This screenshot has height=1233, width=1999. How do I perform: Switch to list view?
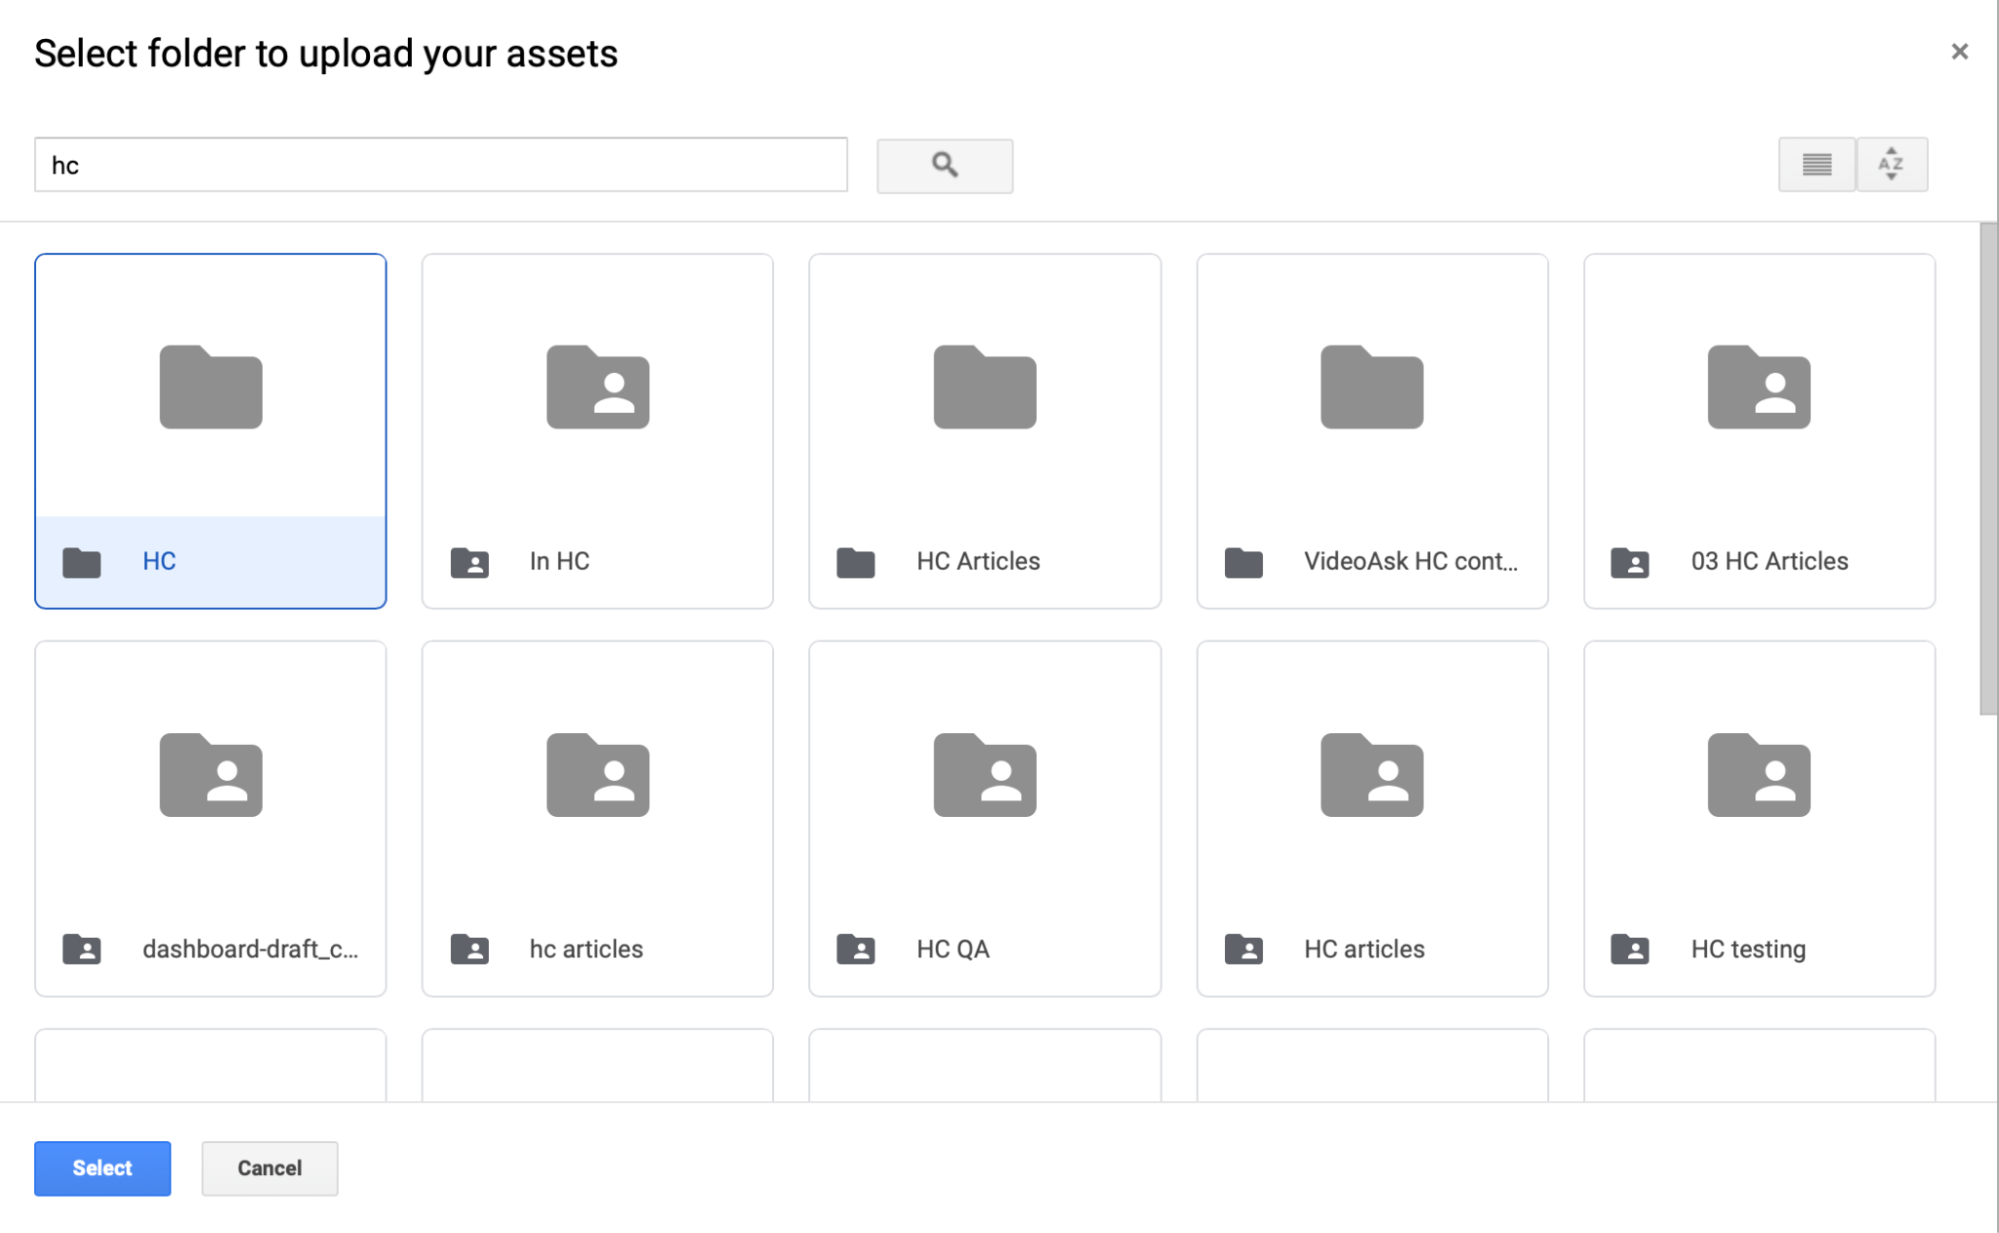tap(1816, 165)
